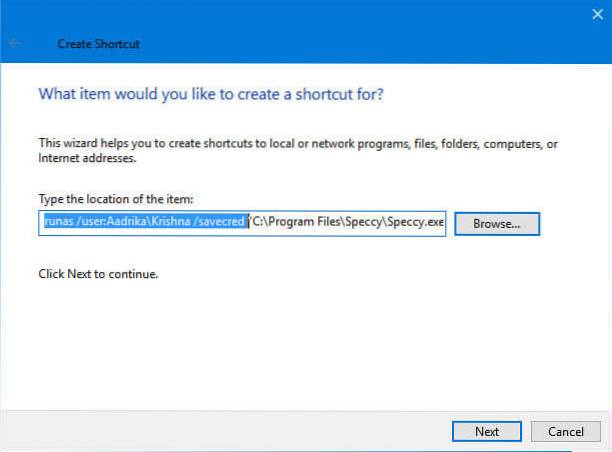This screenshot has height=452, width=612.
Task: Click the 'What item would you like' heading
Action: coord(211,95)
